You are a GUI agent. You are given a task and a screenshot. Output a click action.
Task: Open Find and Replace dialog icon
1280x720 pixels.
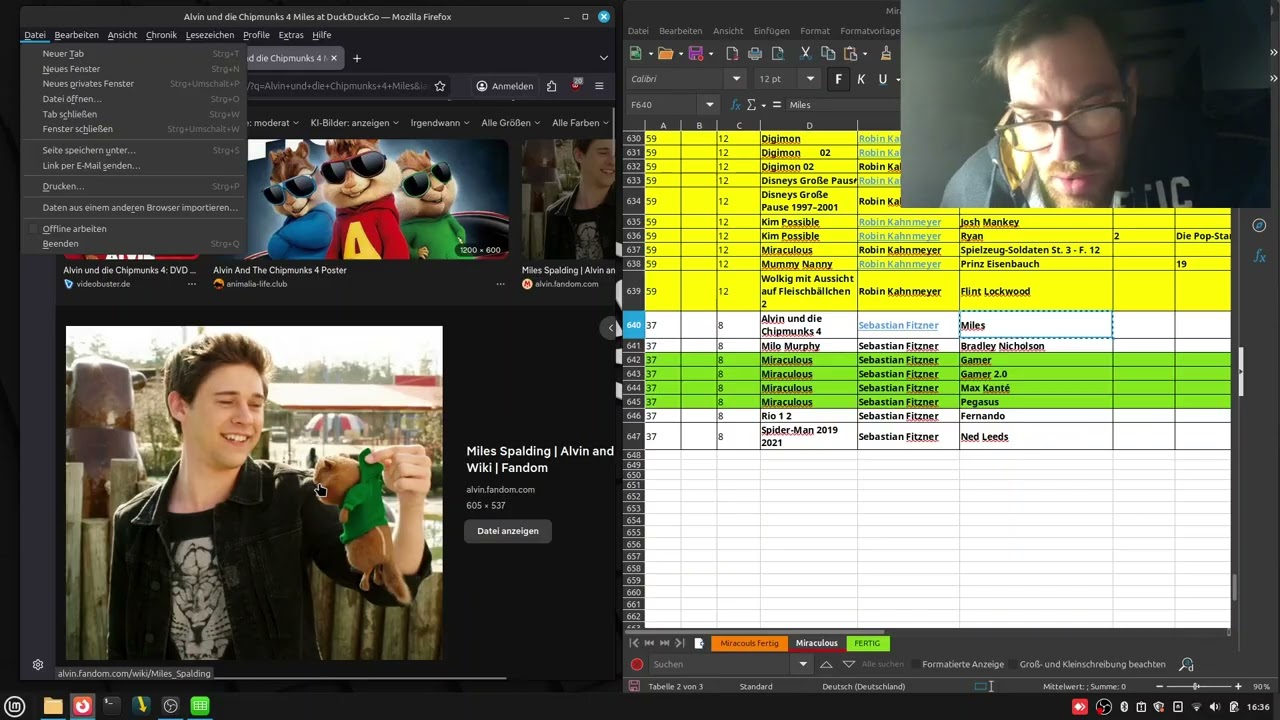[x=1186, y=664]
